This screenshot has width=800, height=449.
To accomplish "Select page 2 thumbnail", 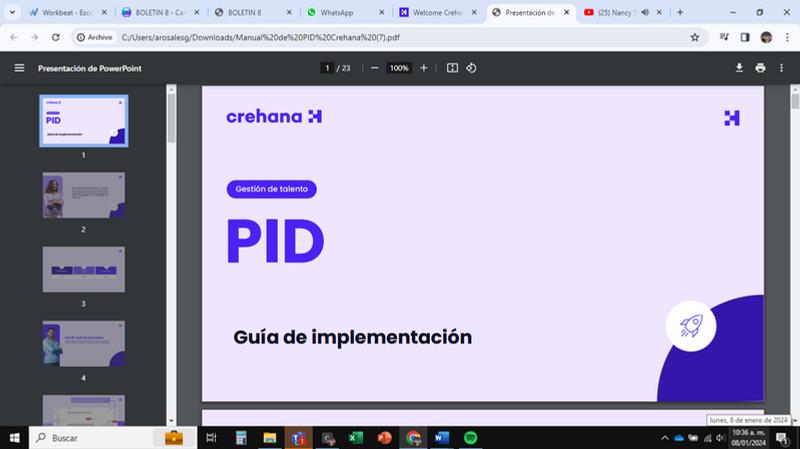I will (x=84, y=195).
